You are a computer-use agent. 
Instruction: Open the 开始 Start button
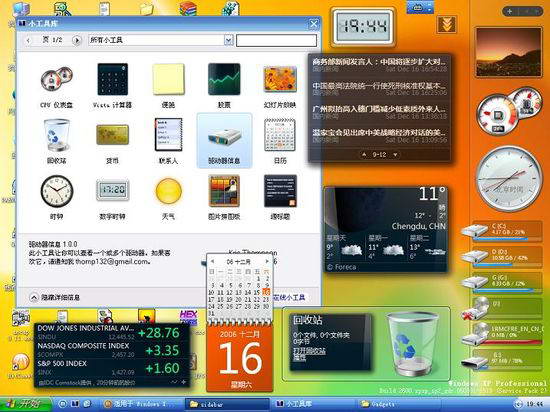tap(26, 404)
